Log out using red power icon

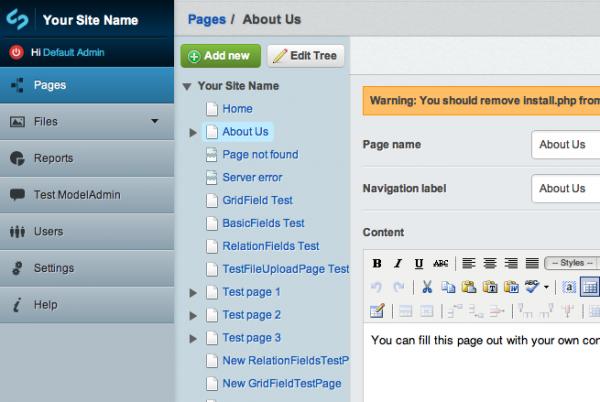tap(16, 52)
